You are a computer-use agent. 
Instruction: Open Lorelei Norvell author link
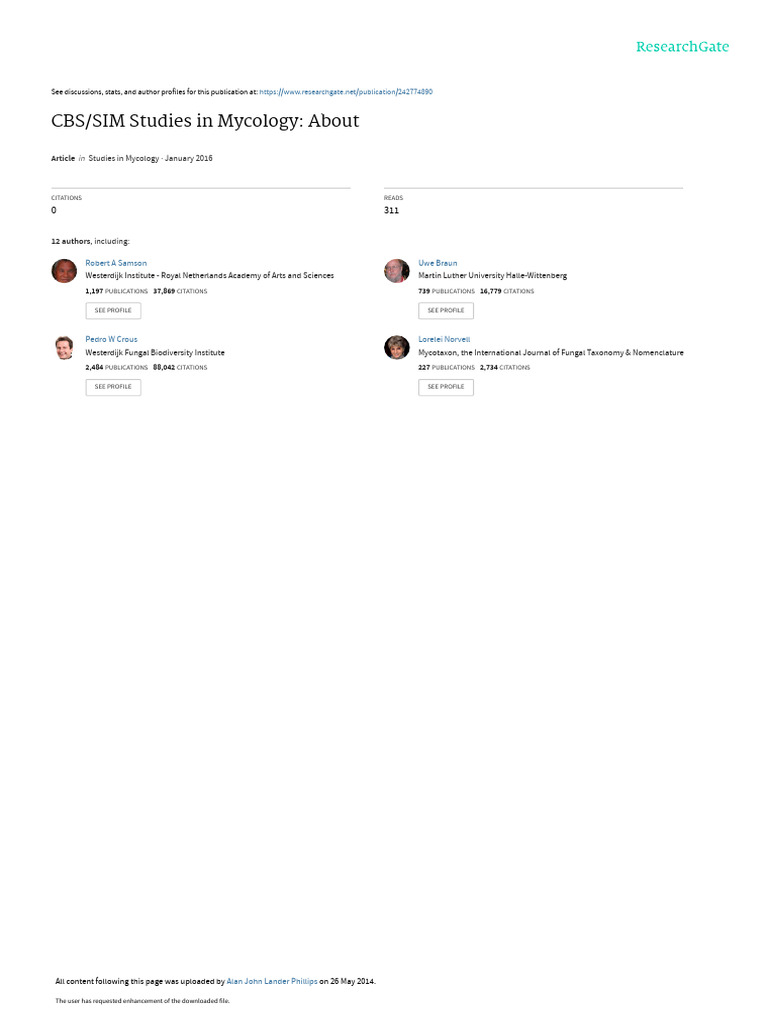pyautogui.click(x=444, y=340)
